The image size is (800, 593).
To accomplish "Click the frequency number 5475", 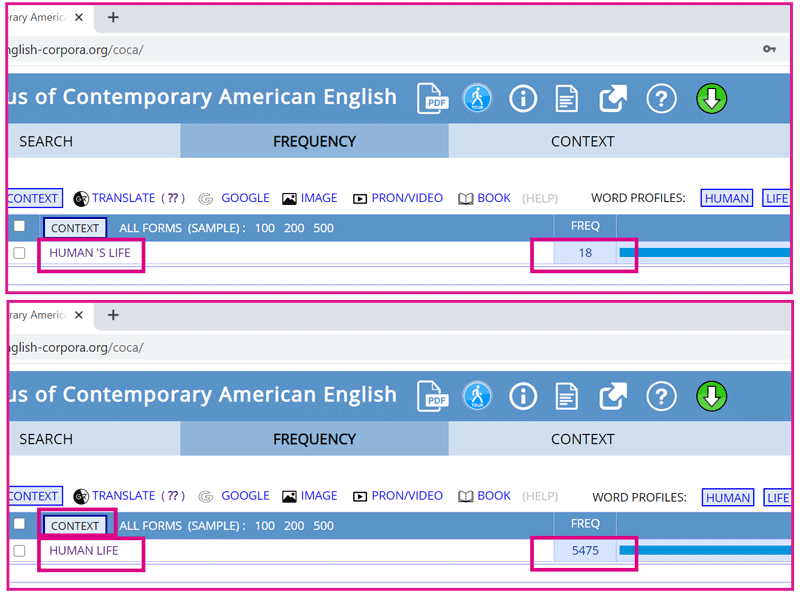I will coord(585,551).
